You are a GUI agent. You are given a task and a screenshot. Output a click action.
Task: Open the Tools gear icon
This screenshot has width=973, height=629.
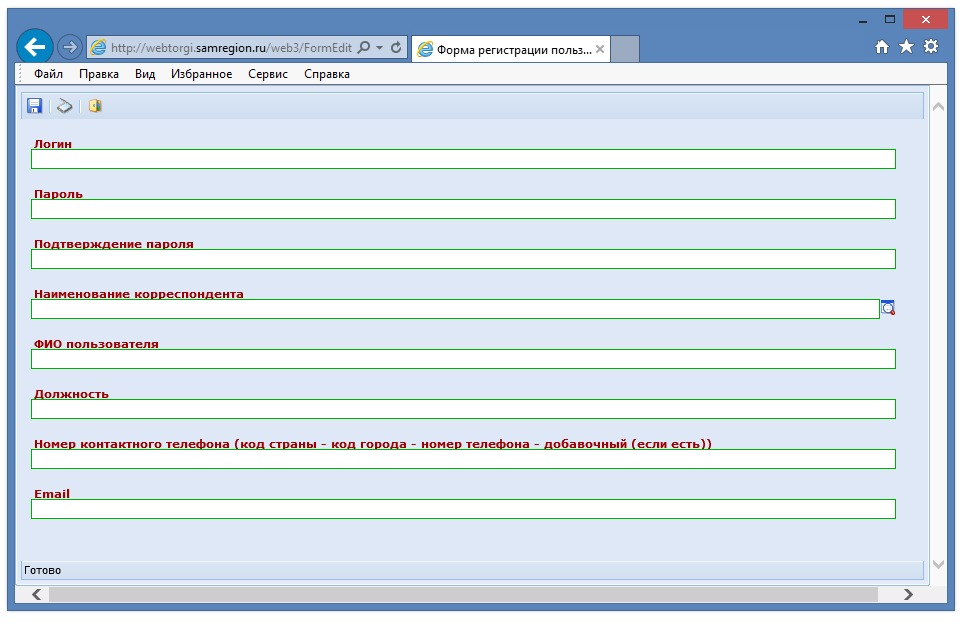click(x=931, y=47)
